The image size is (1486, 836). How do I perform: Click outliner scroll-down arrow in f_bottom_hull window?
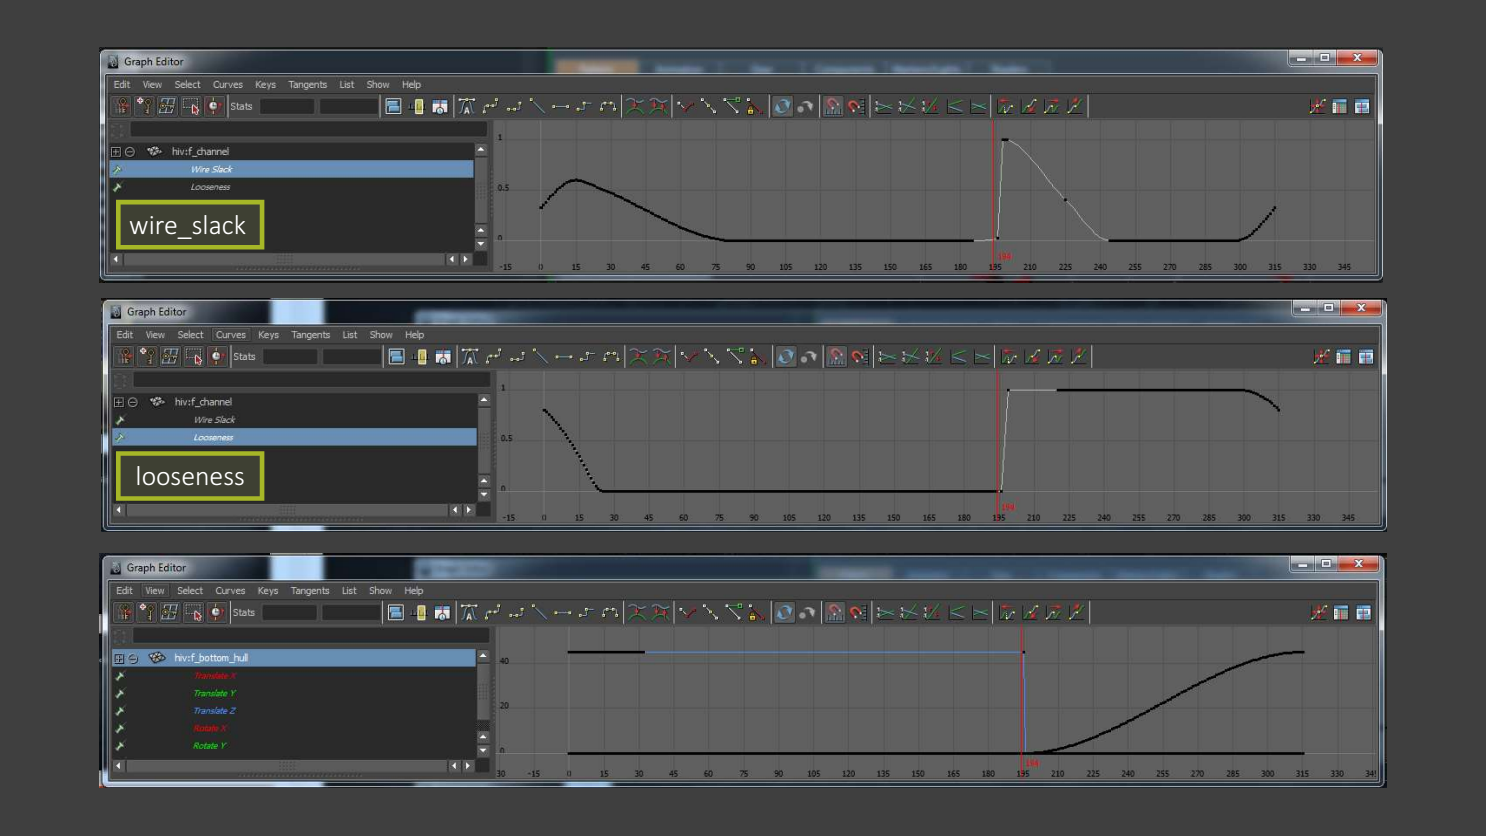[484, 750]
